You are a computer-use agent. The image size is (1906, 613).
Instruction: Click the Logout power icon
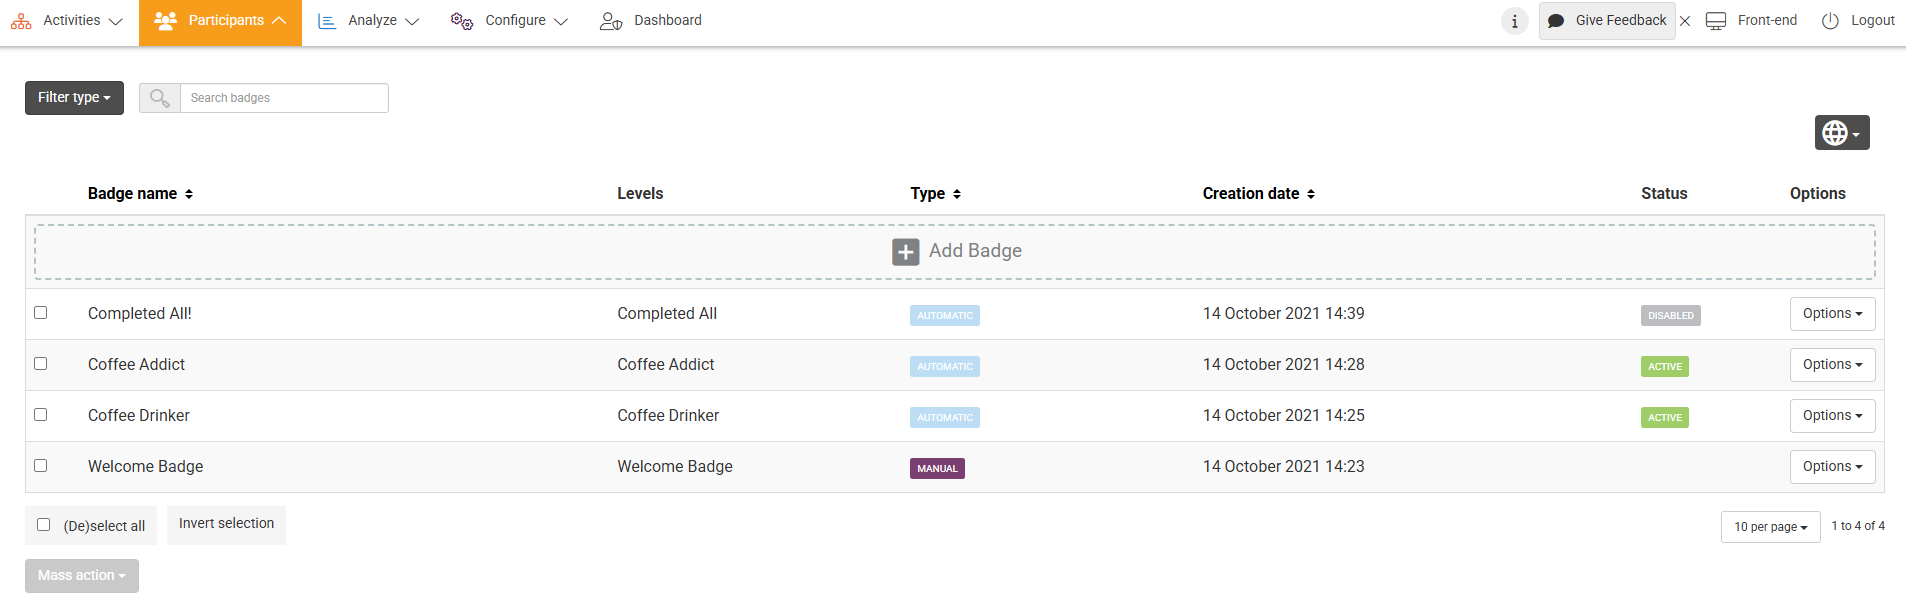click(1830, 21)
